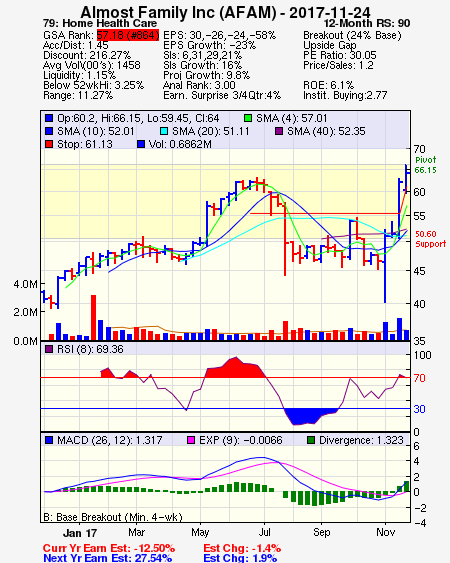Click the blue SMA (10) legend swatch
Viewport: 450px width, 563px height.
pos(49,131)
